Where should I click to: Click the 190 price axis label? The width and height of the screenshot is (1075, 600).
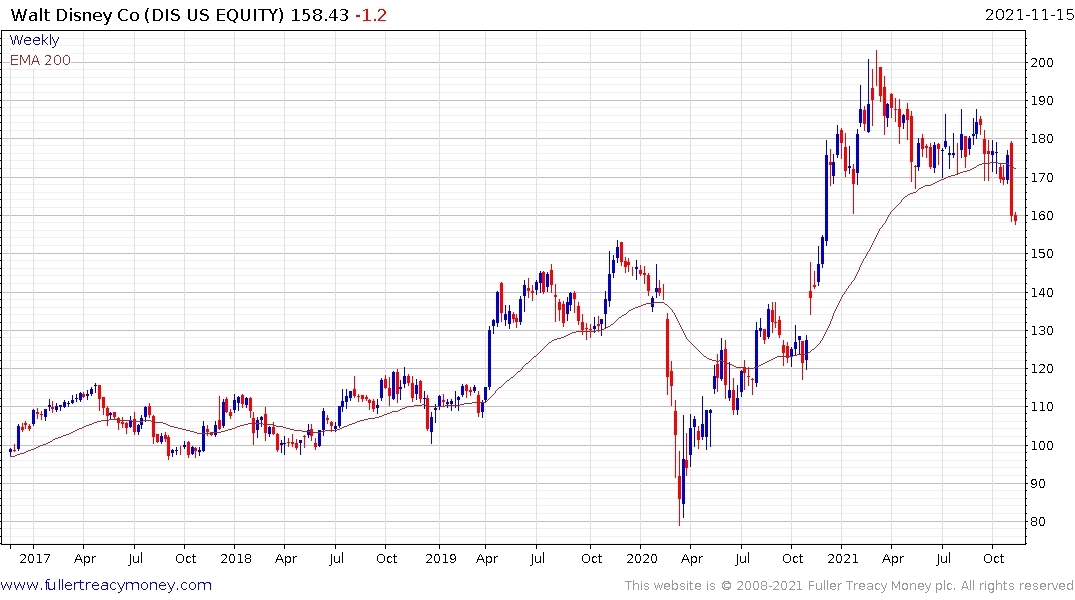(x=1042, y=101)
